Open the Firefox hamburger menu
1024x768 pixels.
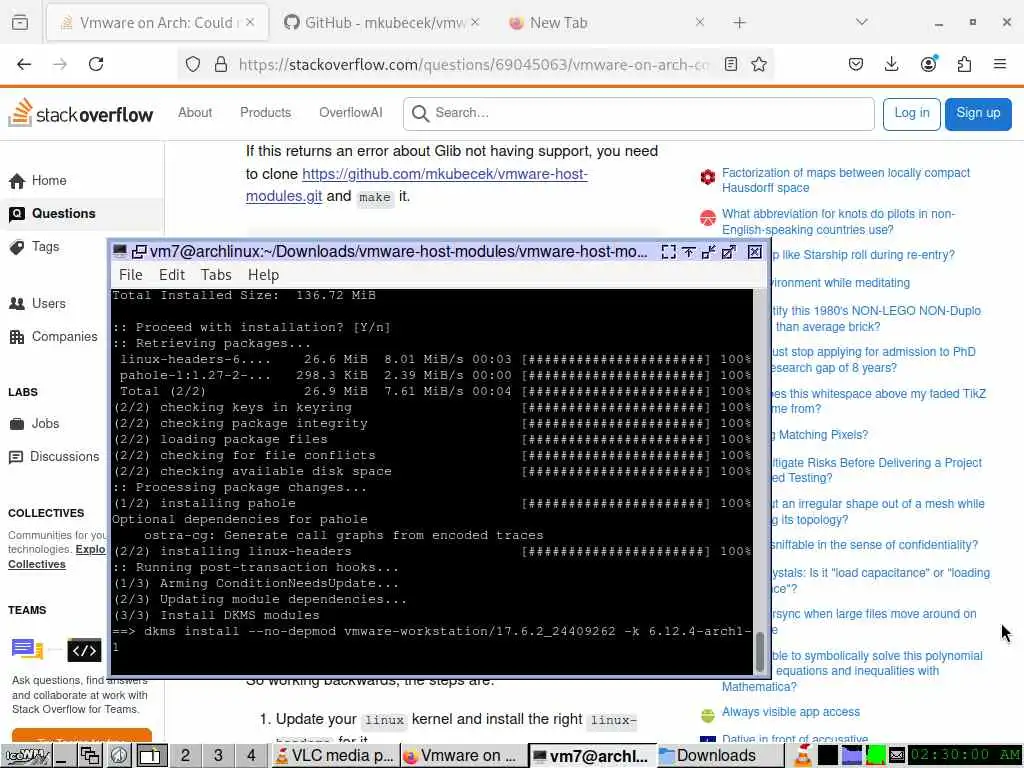[1000, 64]
